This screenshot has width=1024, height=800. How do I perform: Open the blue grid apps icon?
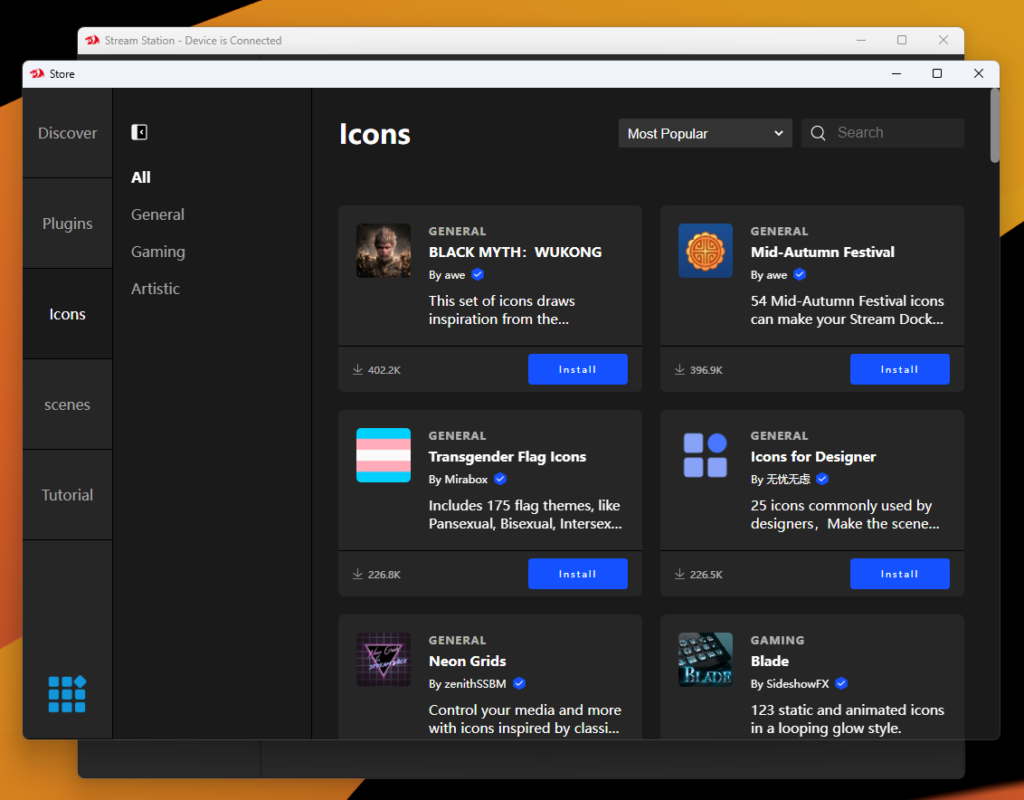pyautogui.click(x=67, y=694)
